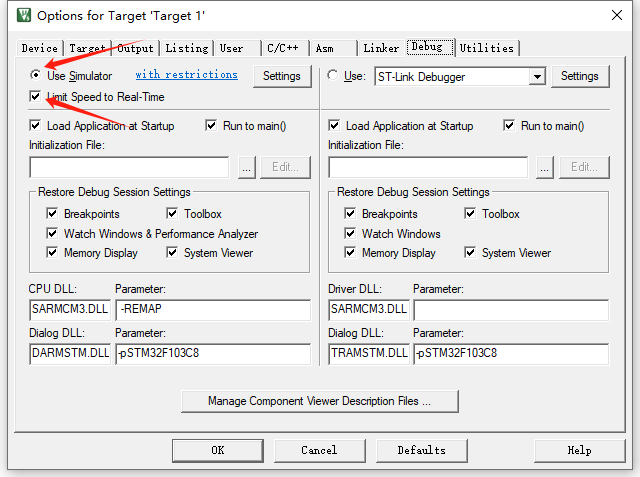Toggle debugger Memory Display checkbox

[350, 253]
